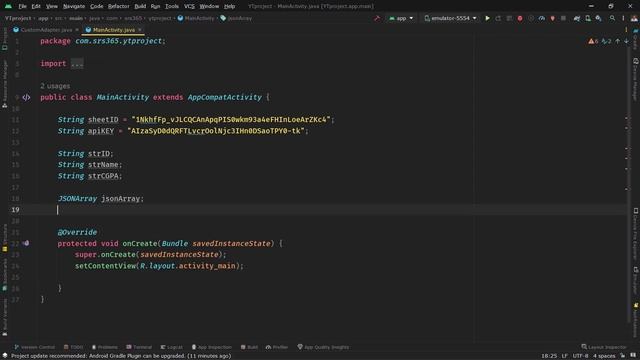Click the related XML file gutter icon
Image resolution: width=640 pixels, height=360 pixels.
pos(26,97)
